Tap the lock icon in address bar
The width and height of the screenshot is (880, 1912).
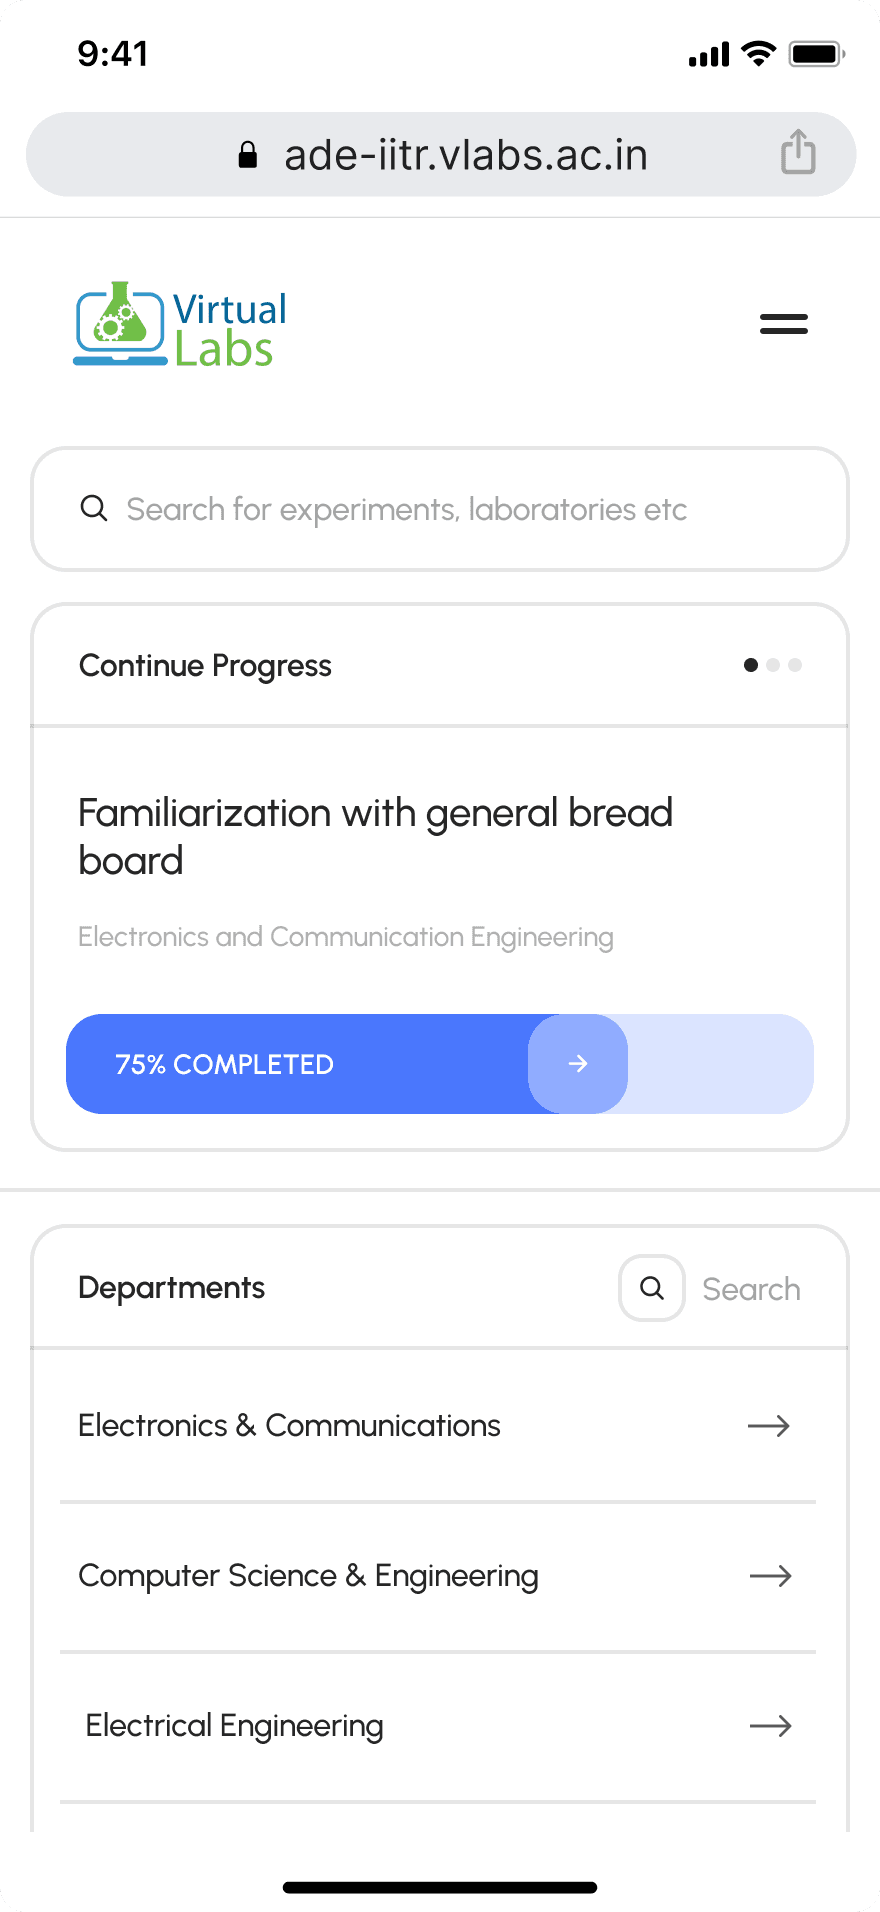[x=248, y=155]
